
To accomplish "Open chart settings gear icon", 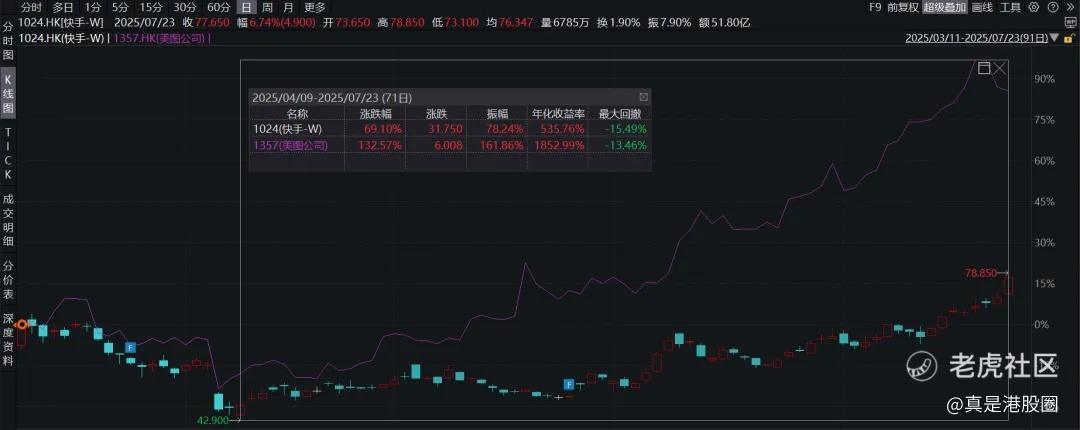I will 1034,7.
